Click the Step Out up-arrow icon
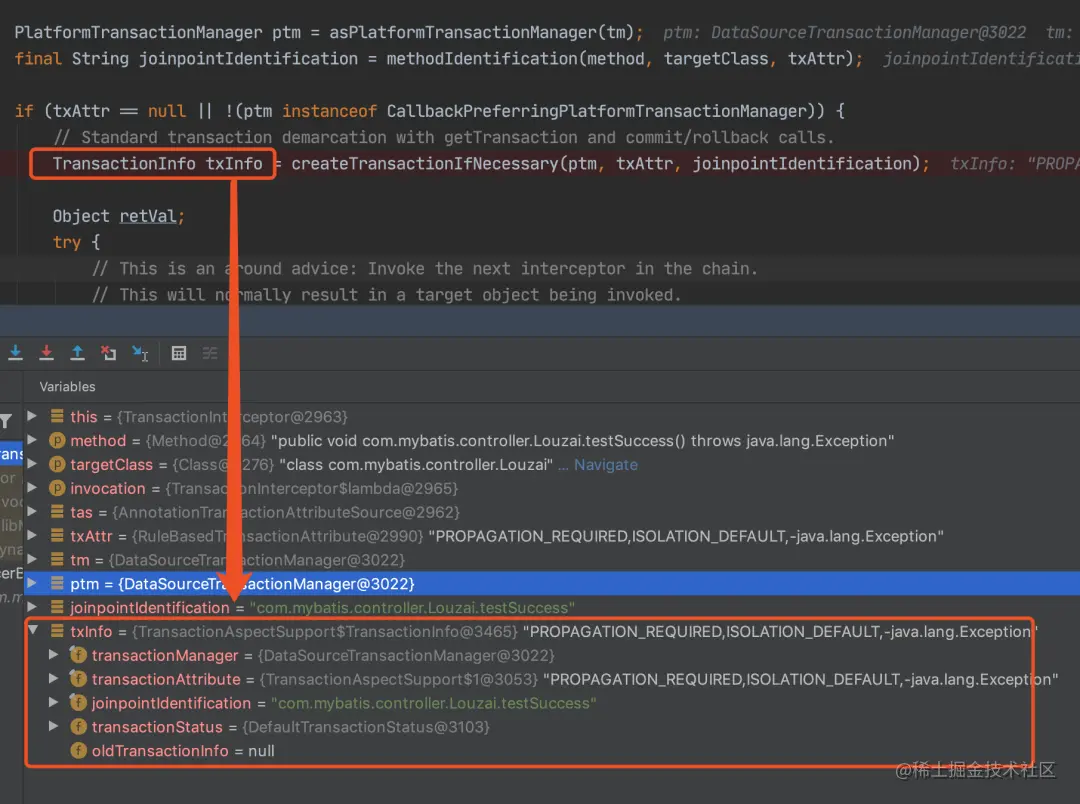Image resolution: width=1080 pixels, height=804 pixels. tap(77, 353)
